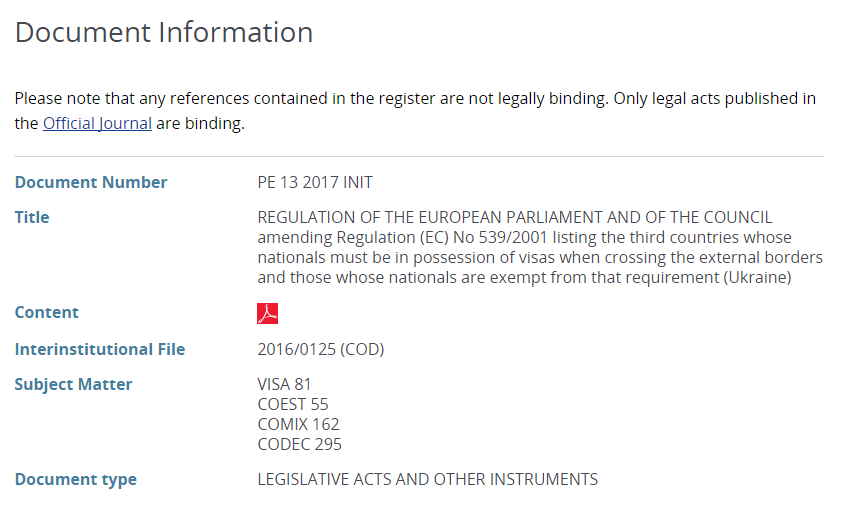Follow the Official Journal link
Screen dimensions: 855x505
coord(97,124)
